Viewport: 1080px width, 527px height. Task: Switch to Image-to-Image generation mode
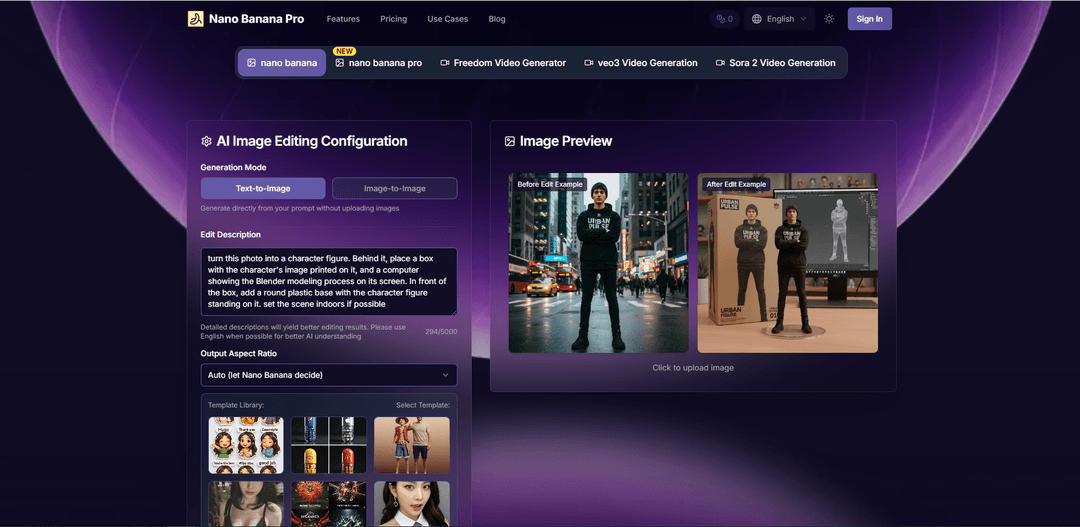pos(394,188)
